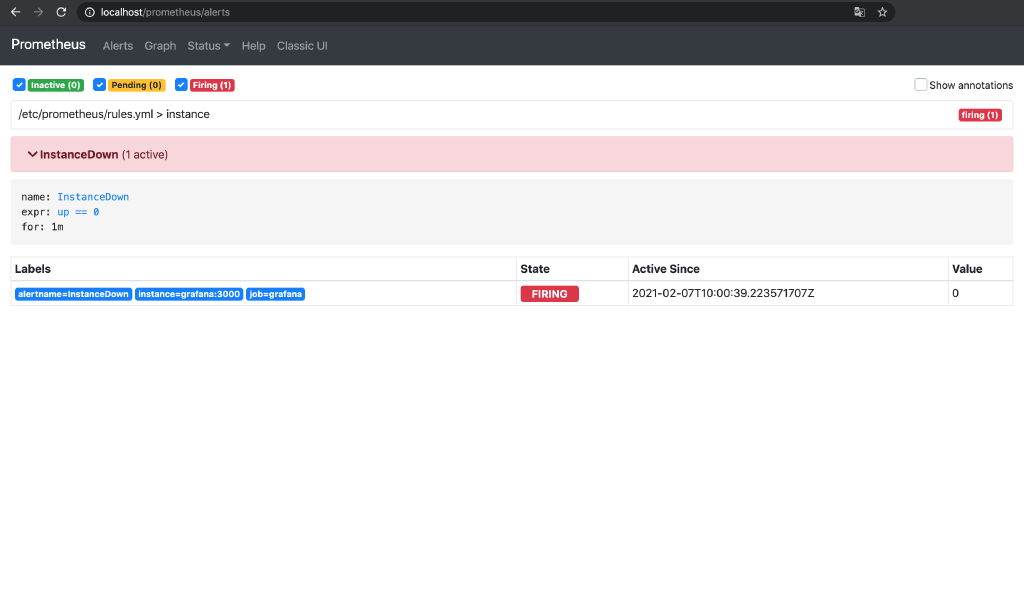Open the Alerts menu item
Image resolution: width=1024 pixels, height=609 pixels.
118,45
